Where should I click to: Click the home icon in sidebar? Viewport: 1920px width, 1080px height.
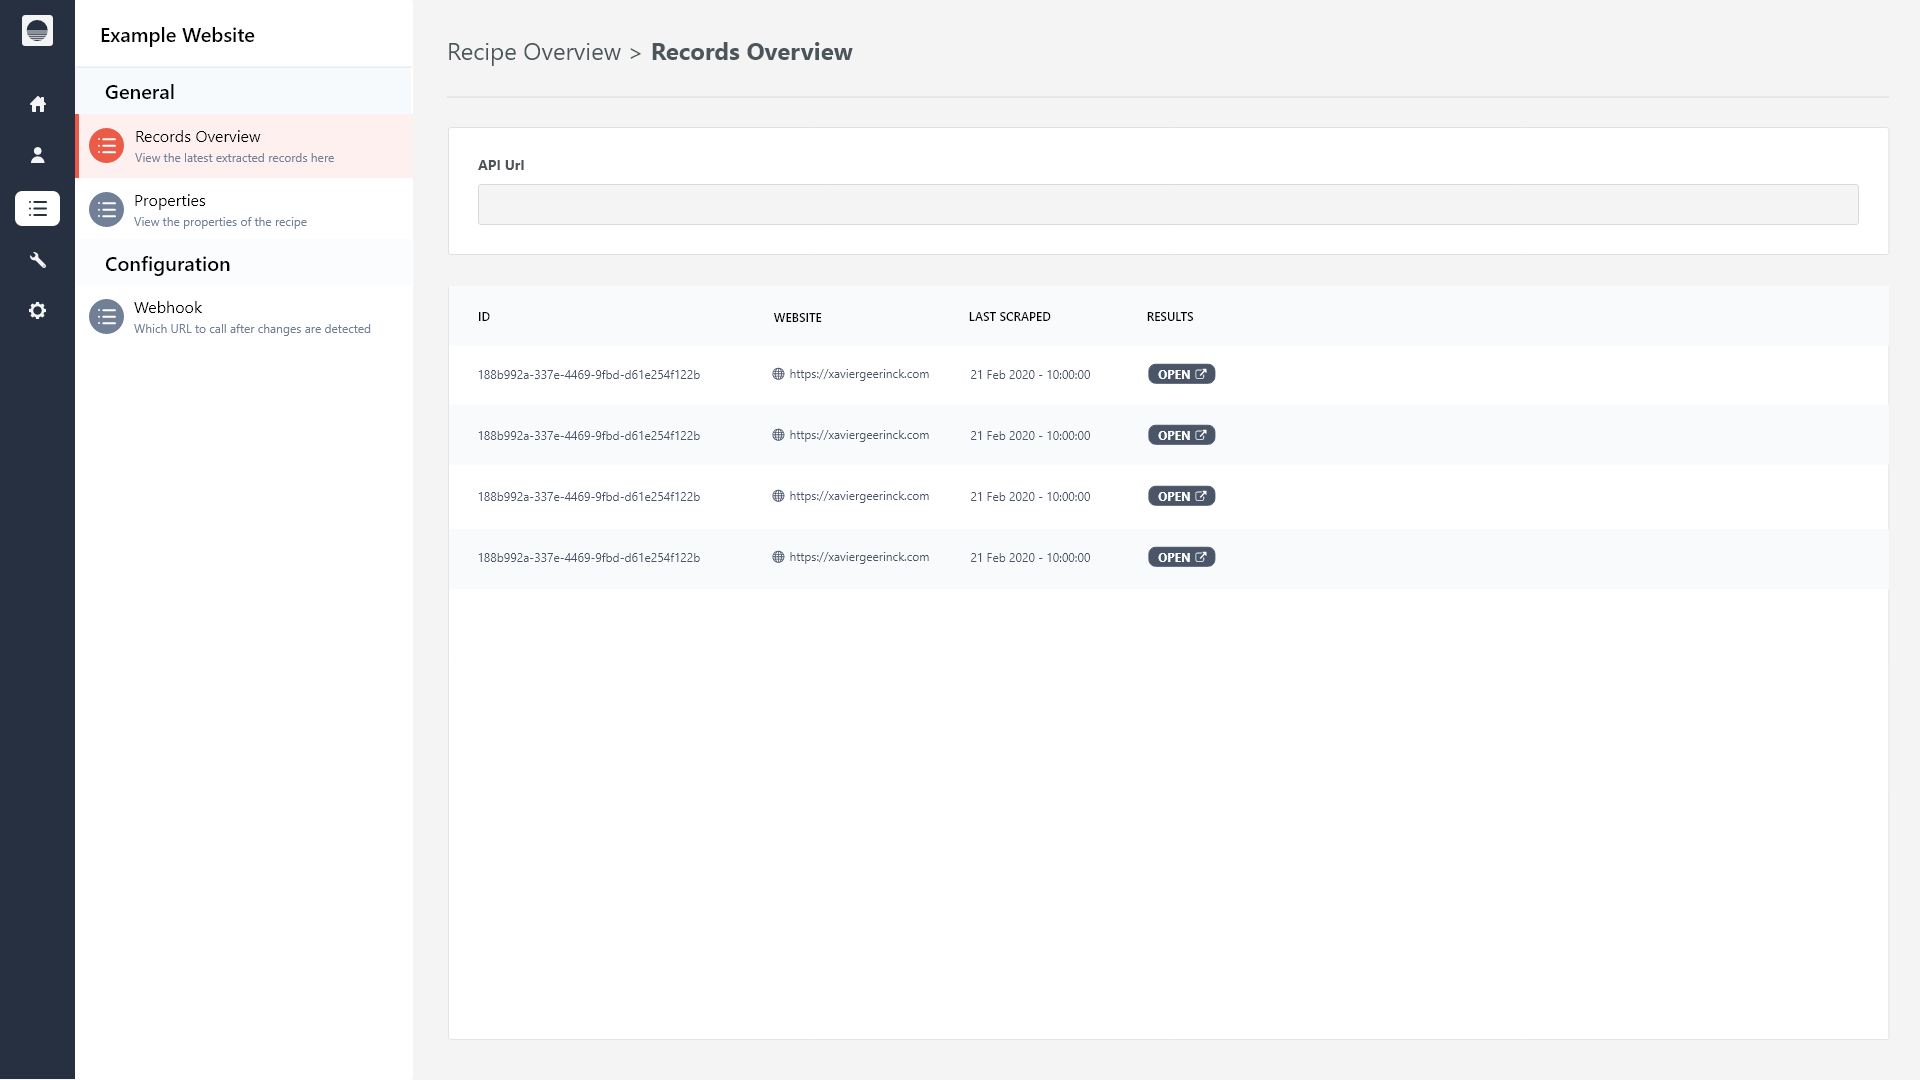38,104
